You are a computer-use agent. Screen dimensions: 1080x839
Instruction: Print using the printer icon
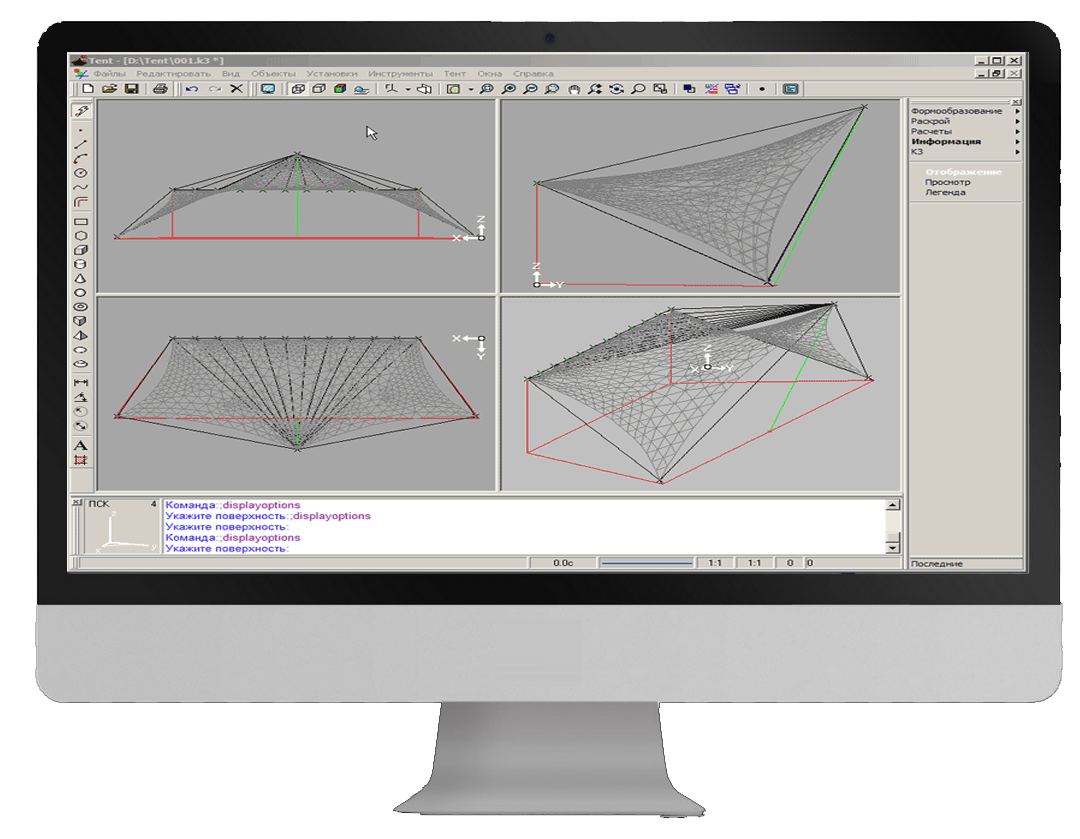pos(160,89)
